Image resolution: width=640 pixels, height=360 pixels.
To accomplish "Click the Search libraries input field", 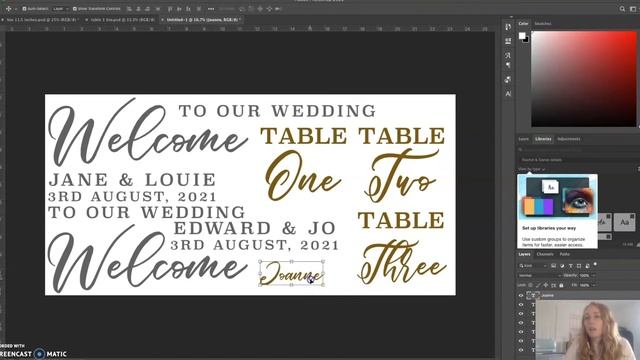I will (578, 150).
